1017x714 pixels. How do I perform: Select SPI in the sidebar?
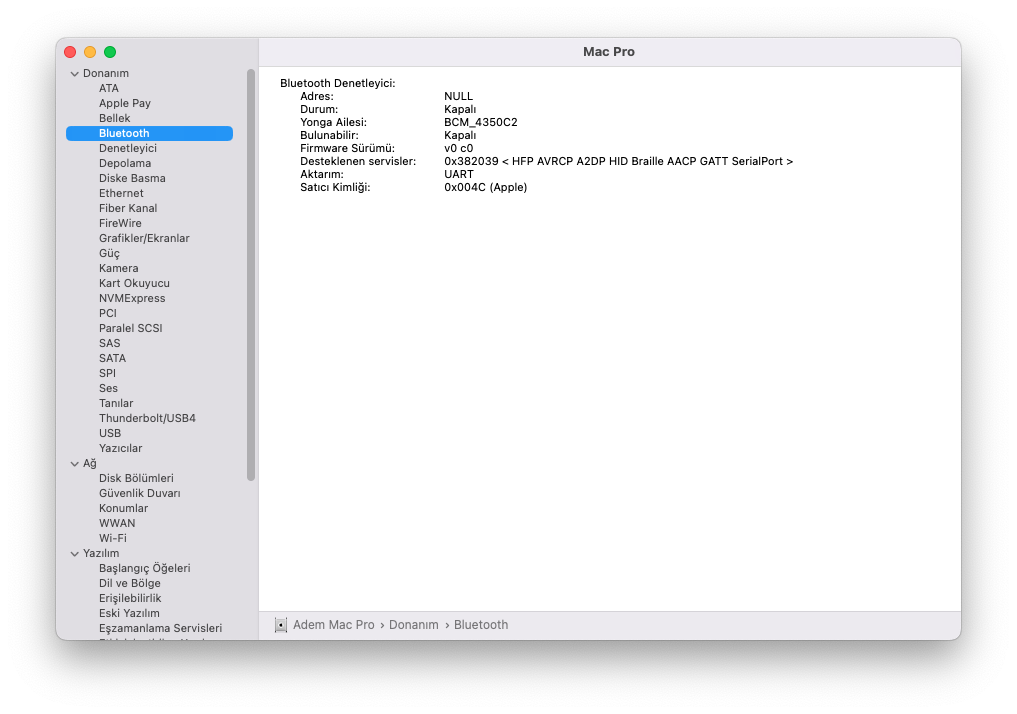108,373
